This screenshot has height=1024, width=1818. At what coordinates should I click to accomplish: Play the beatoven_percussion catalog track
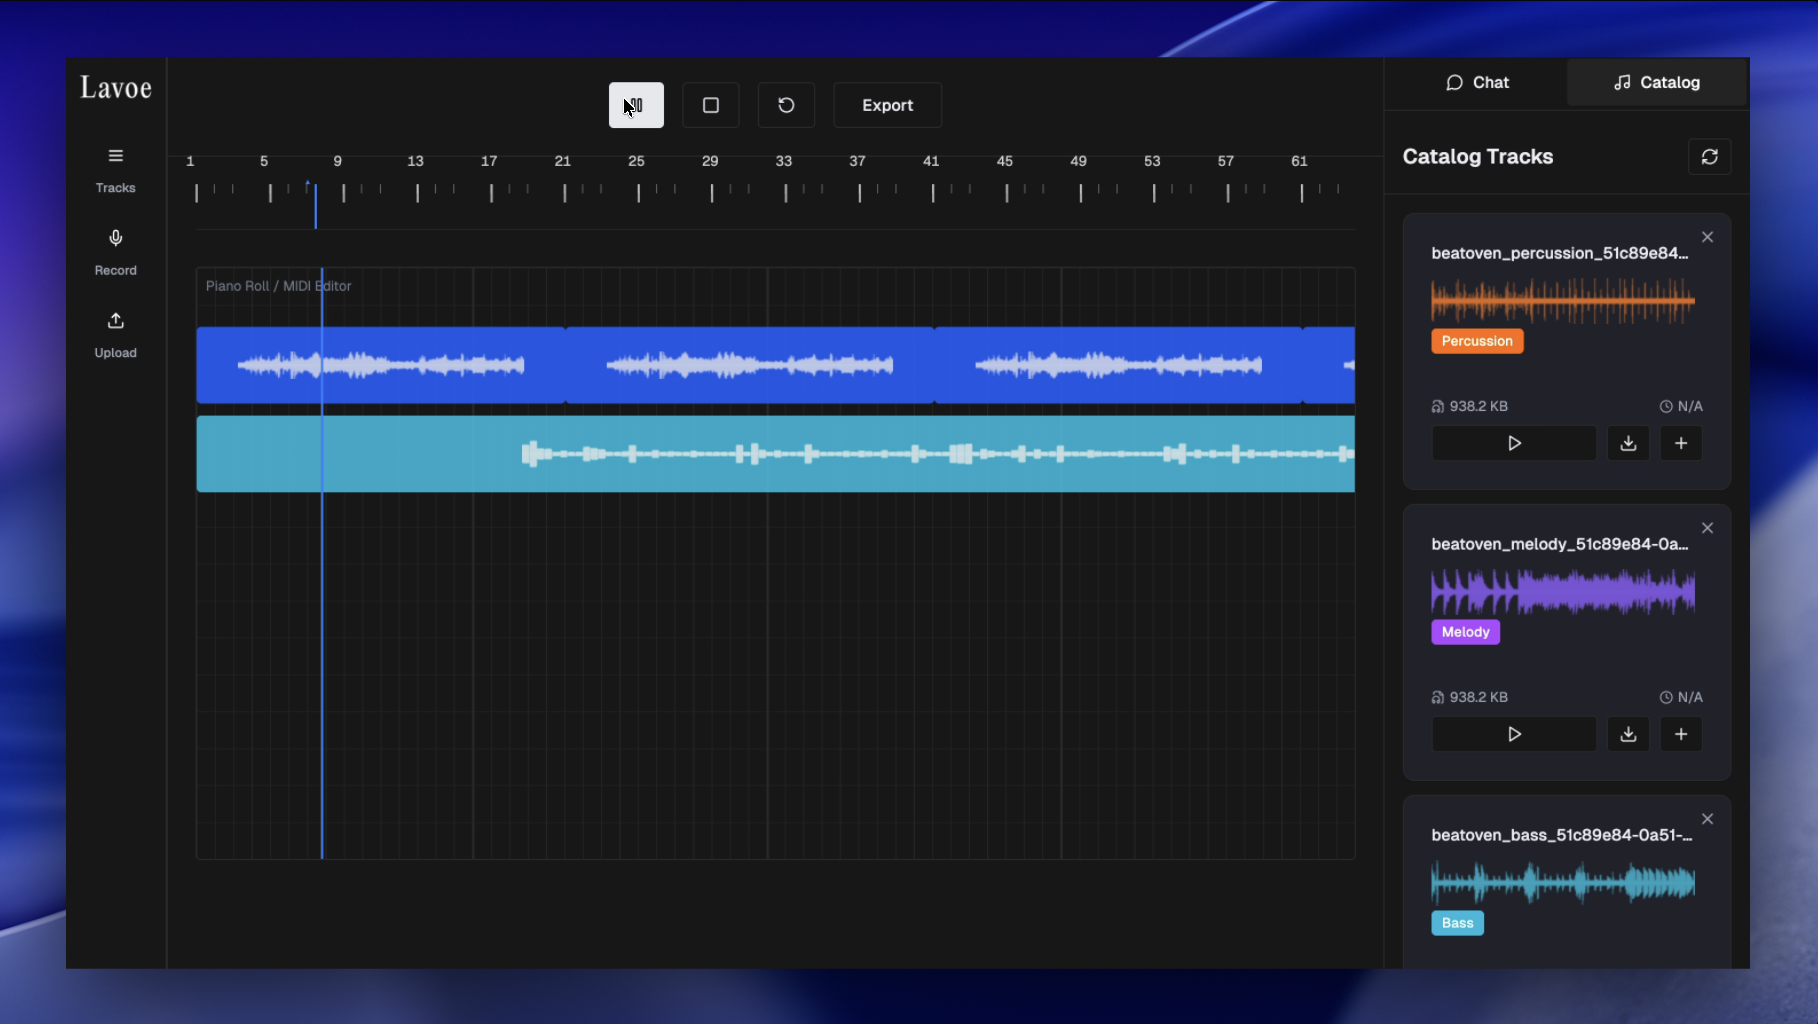tap(1514, 443)
